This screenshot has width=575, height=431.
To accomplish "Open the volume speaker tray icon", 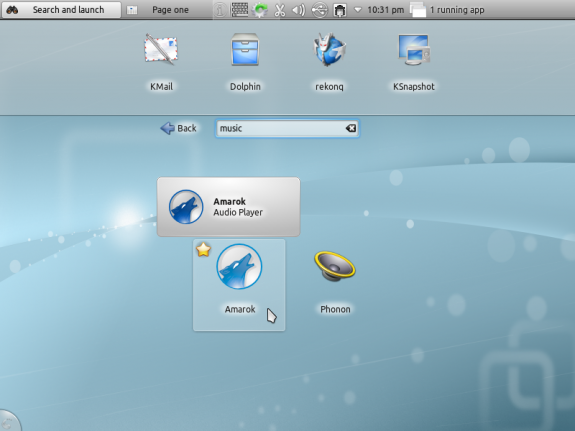I will 299,10.
